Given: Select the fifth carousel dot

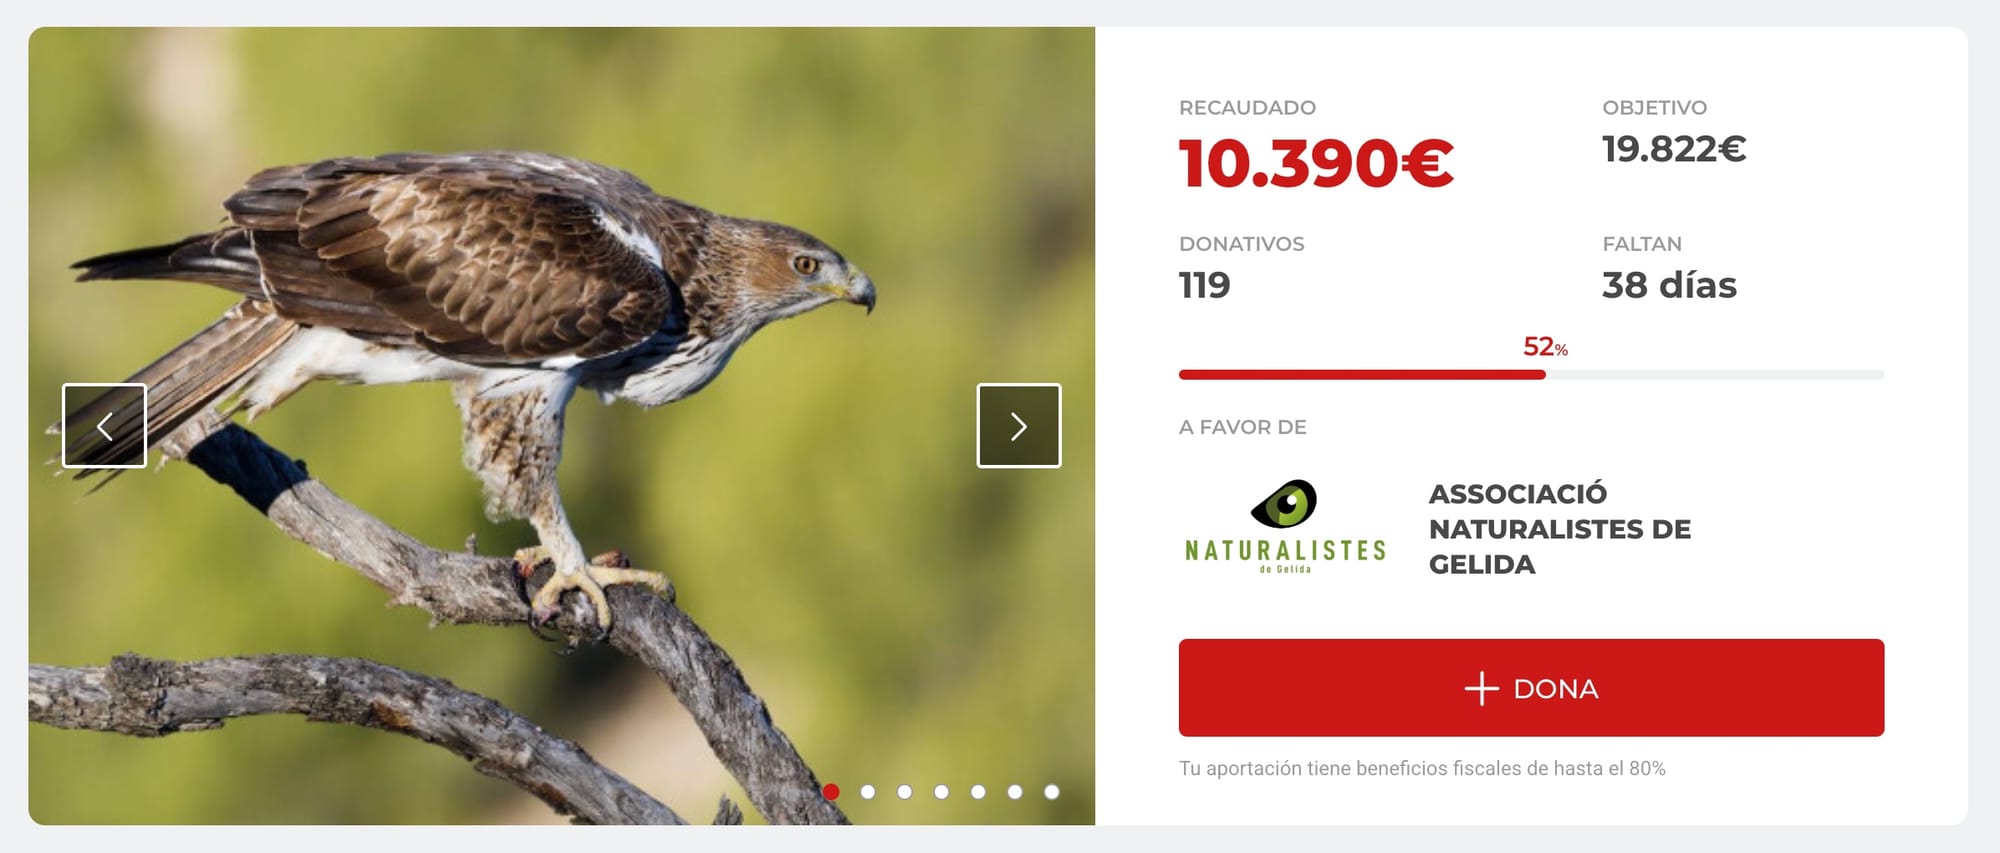Looking at the screenshot, I should [978, 792].
